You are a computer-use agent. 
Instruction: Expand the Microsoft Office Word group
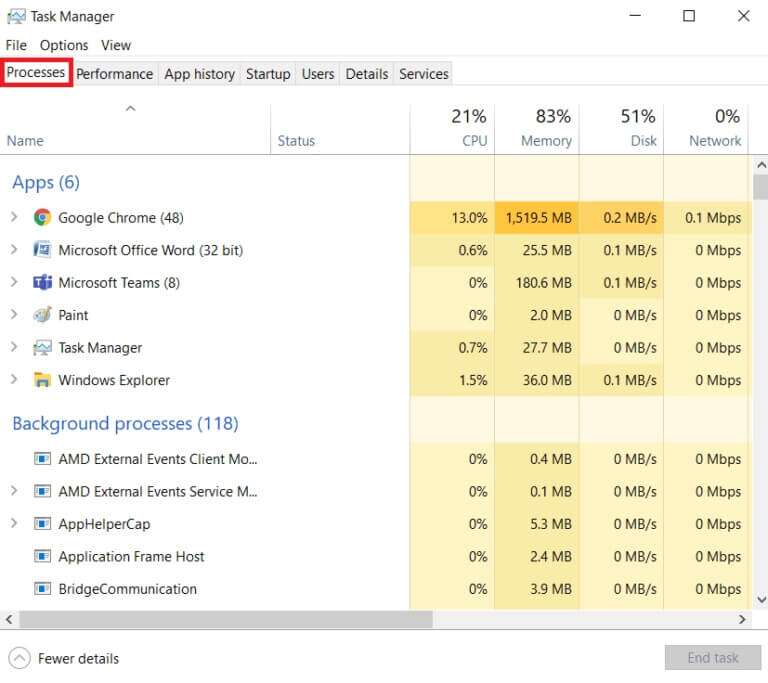pyautogui.click(x=14, y=249)
